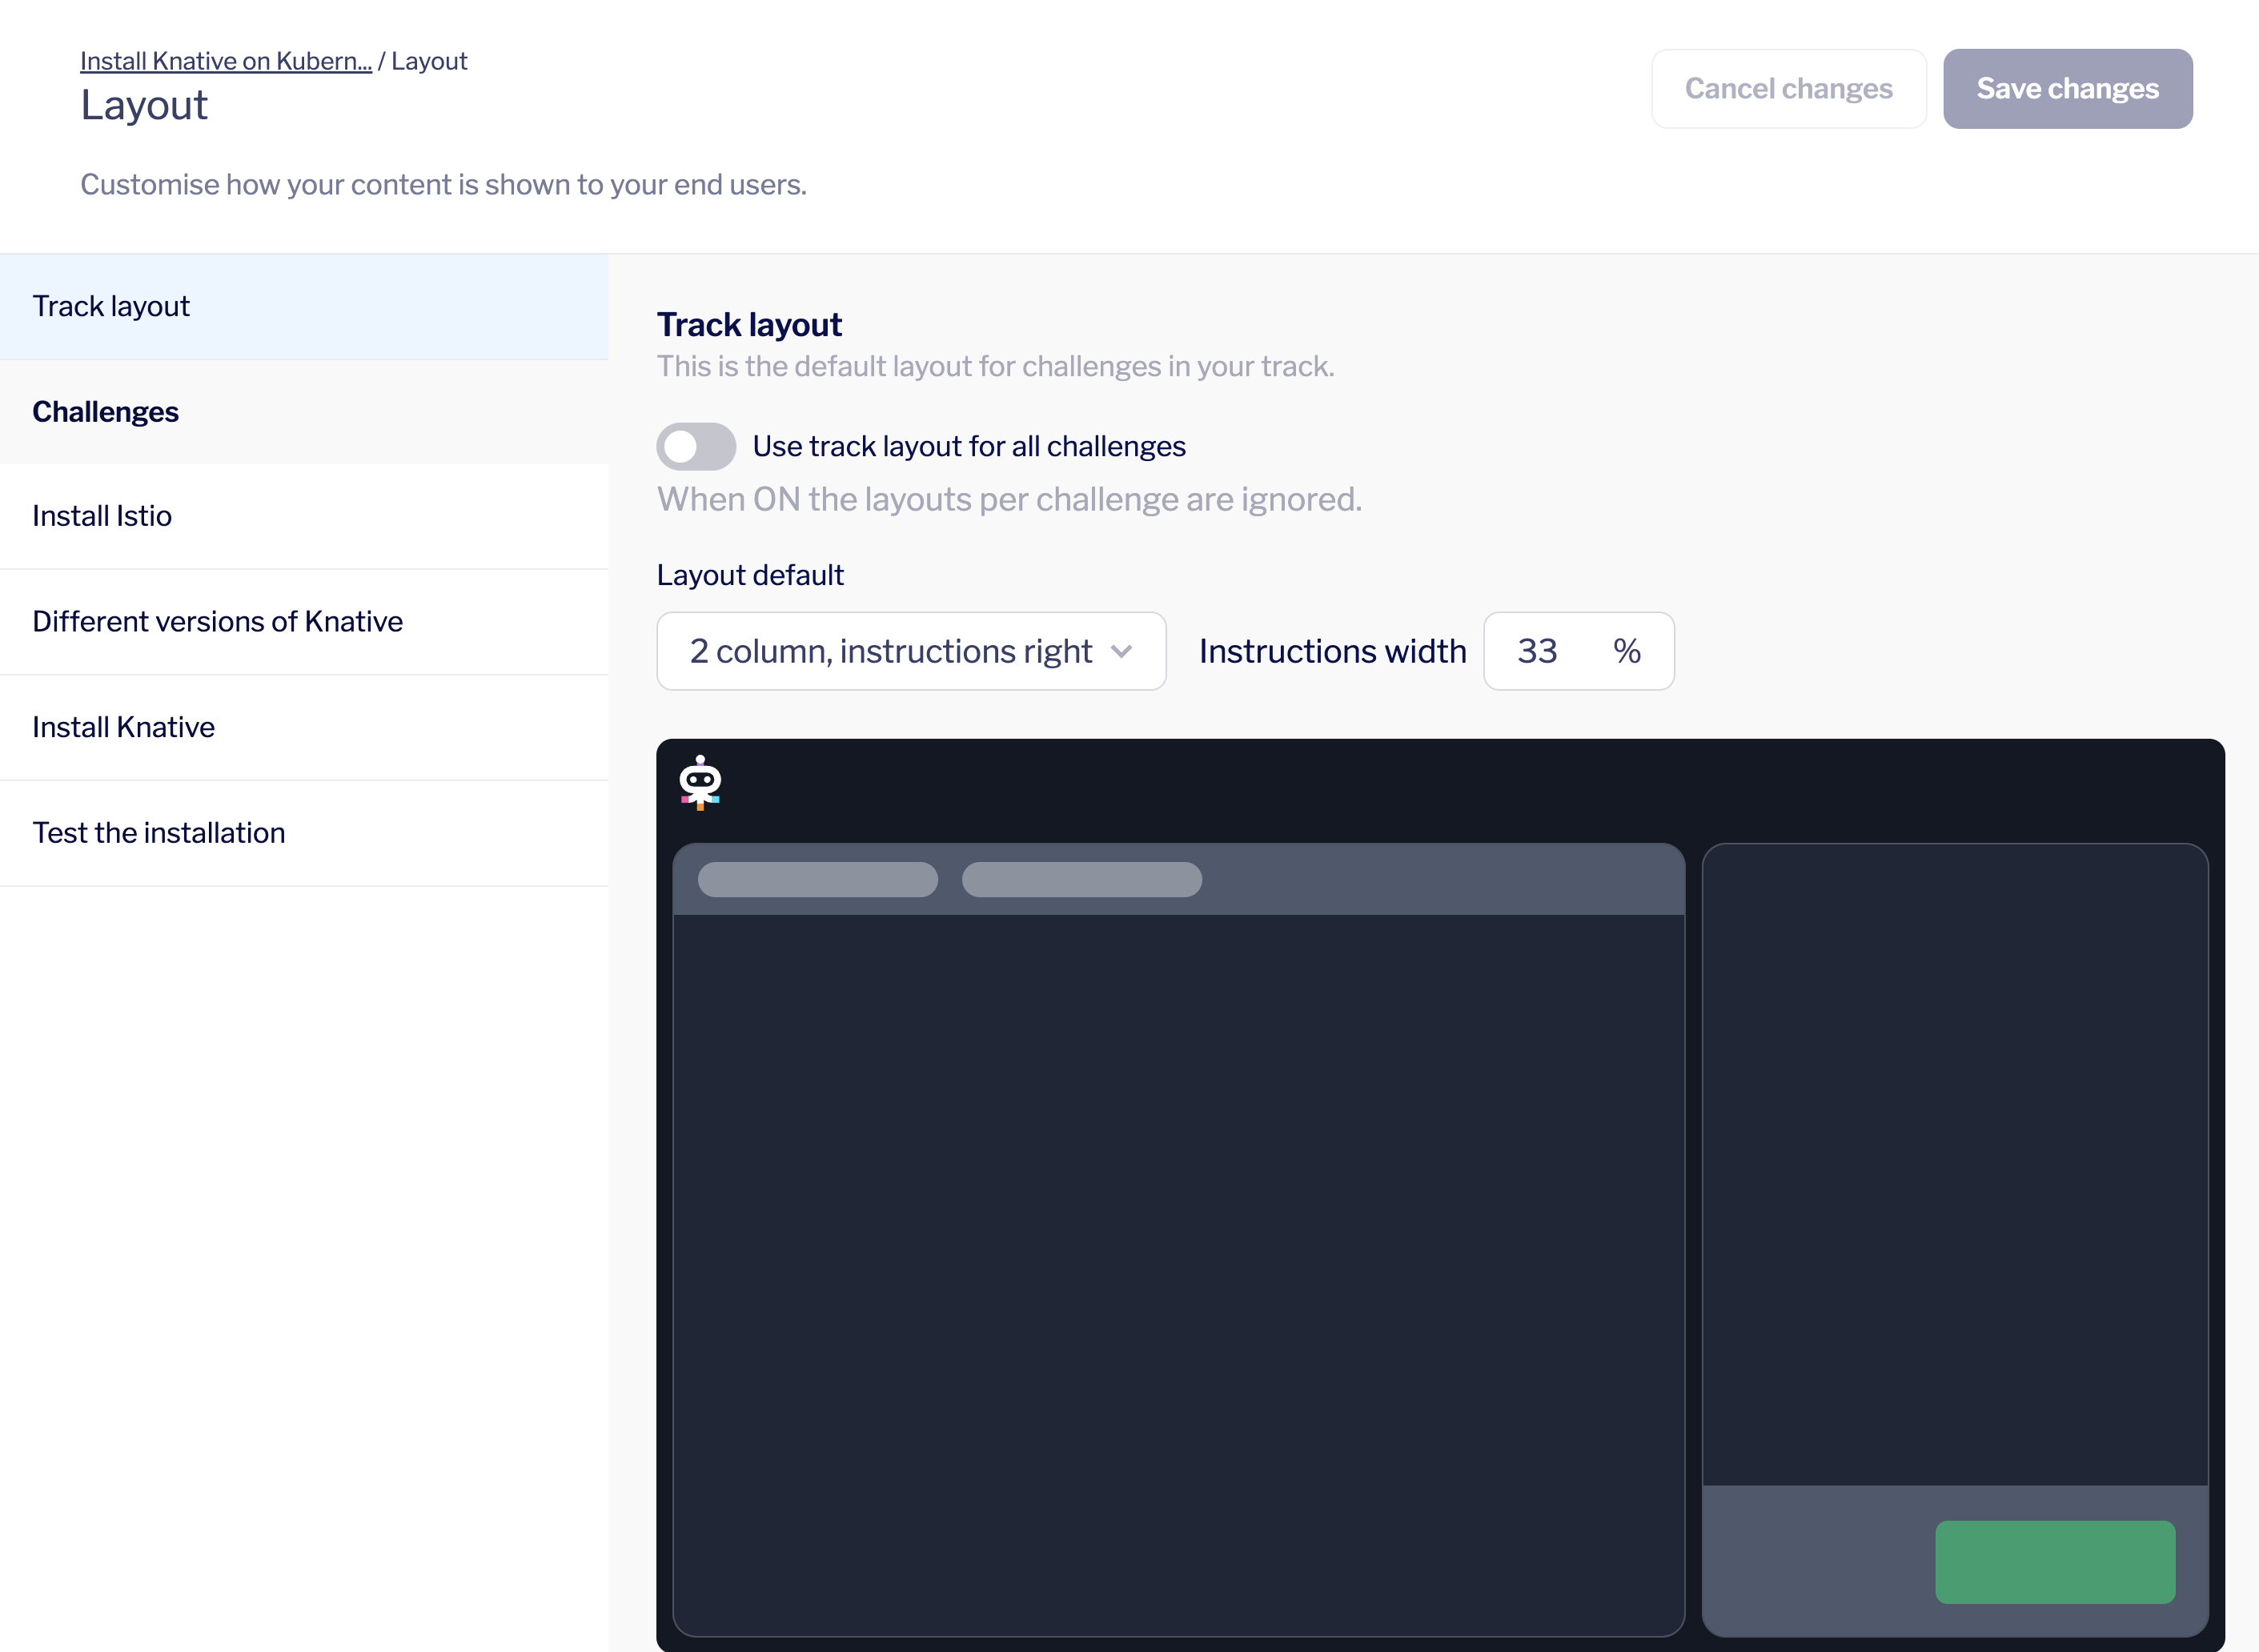Follow Install Knative on Kubern... breadcrumb link
The image size is (2259, 1652).
[x=226, y=61]
